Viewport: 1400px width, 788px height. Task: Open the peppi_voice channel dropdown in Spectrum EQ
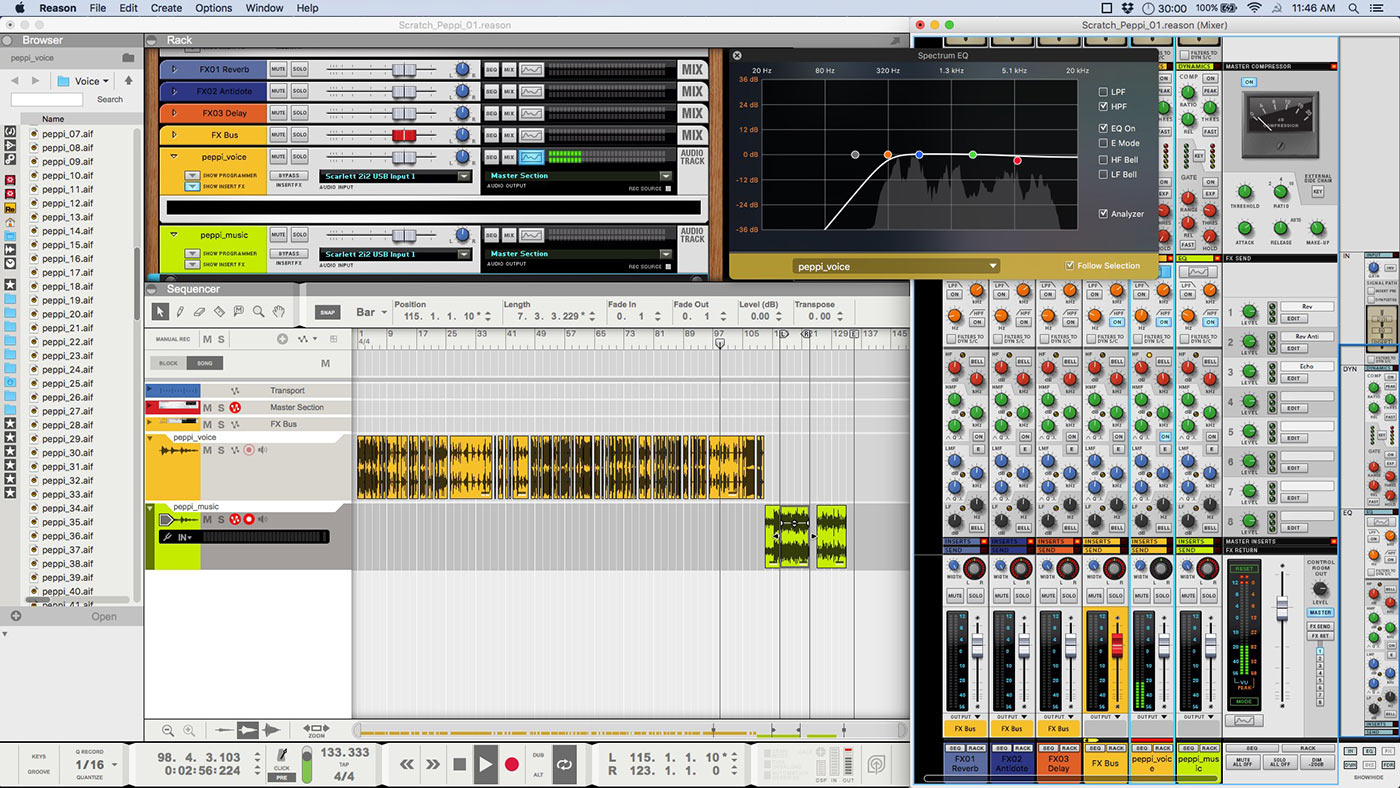pos(896,266)
